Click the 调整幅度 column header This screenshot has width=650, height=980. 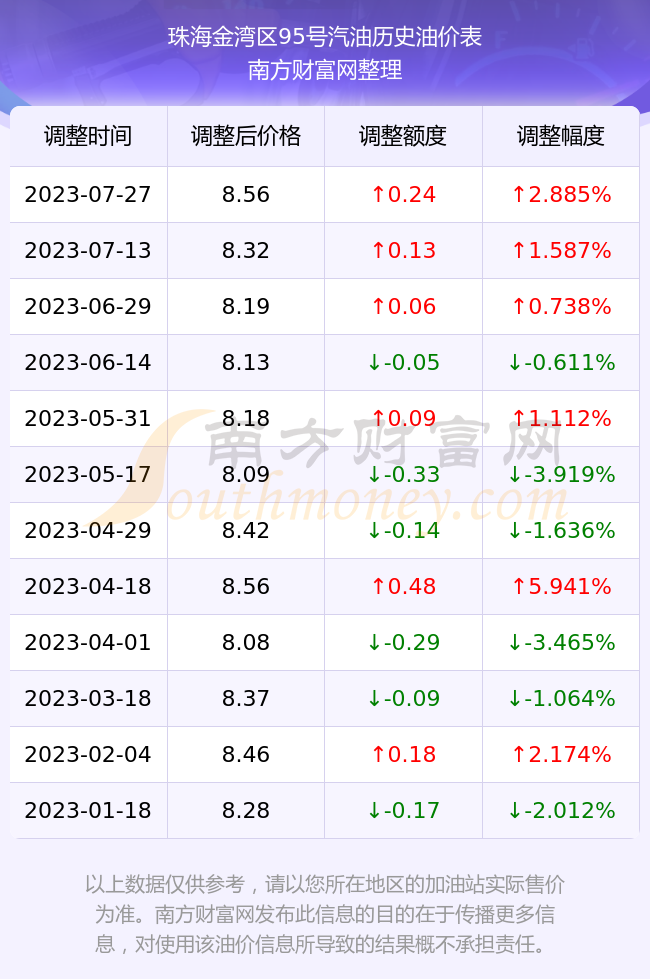tap(561, 136)
